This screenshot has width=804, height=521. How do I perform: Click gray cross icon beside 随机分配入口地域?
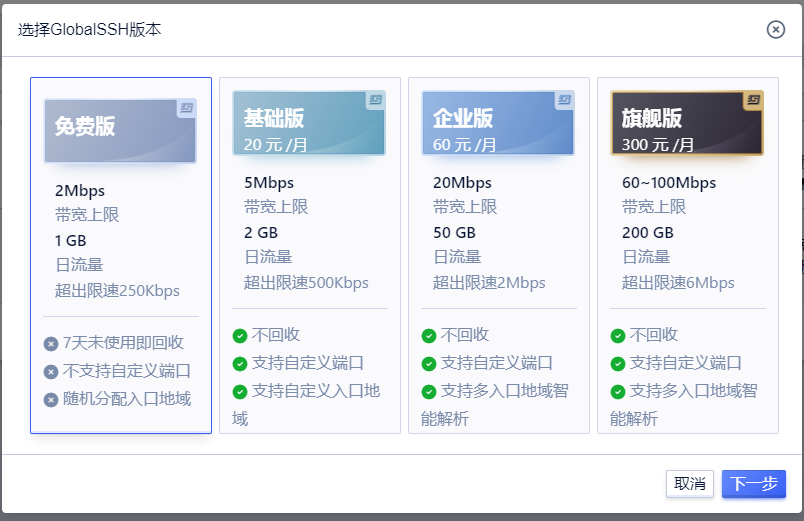click(x=51, y=400)
